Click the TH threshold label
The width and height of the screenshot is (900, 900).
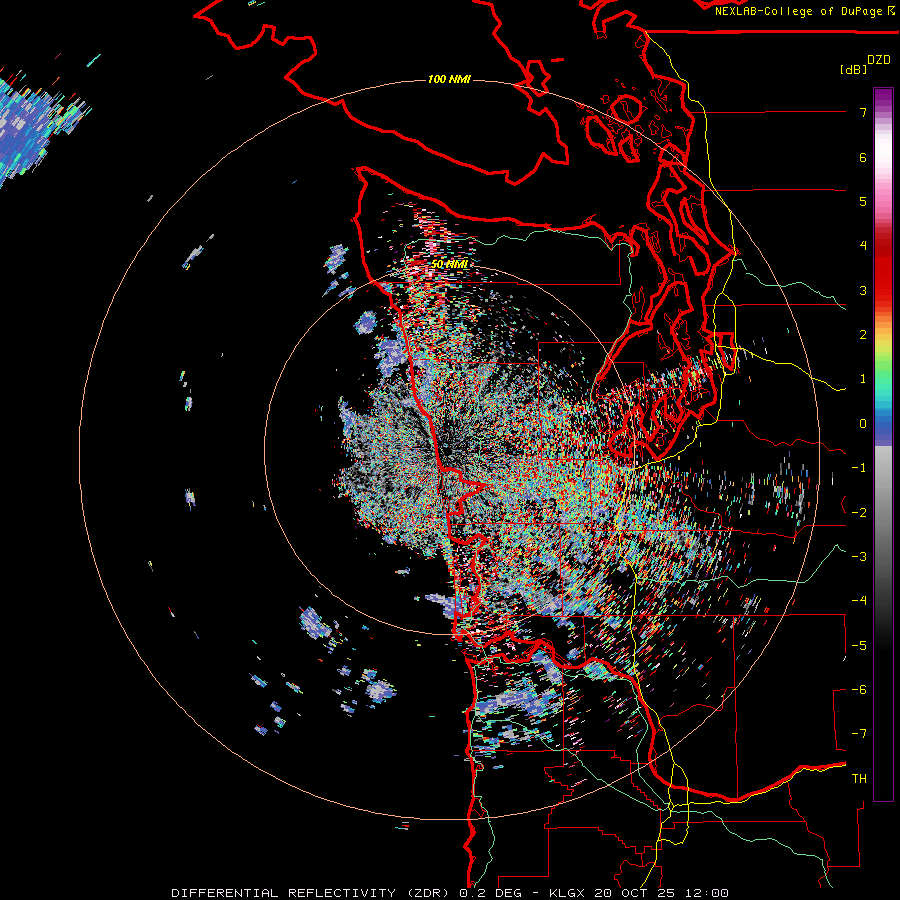pos(859,778)
